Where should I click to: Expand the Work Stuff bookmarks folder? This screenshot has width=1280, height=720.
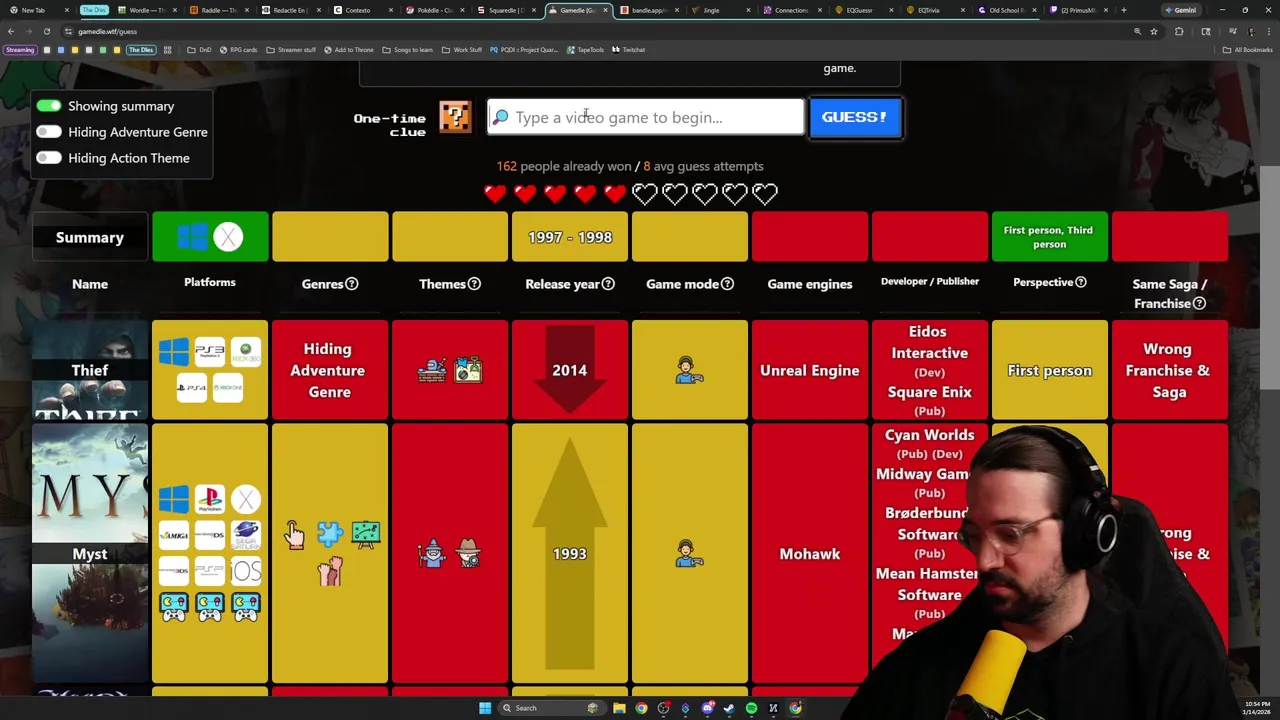pos(462,49)
